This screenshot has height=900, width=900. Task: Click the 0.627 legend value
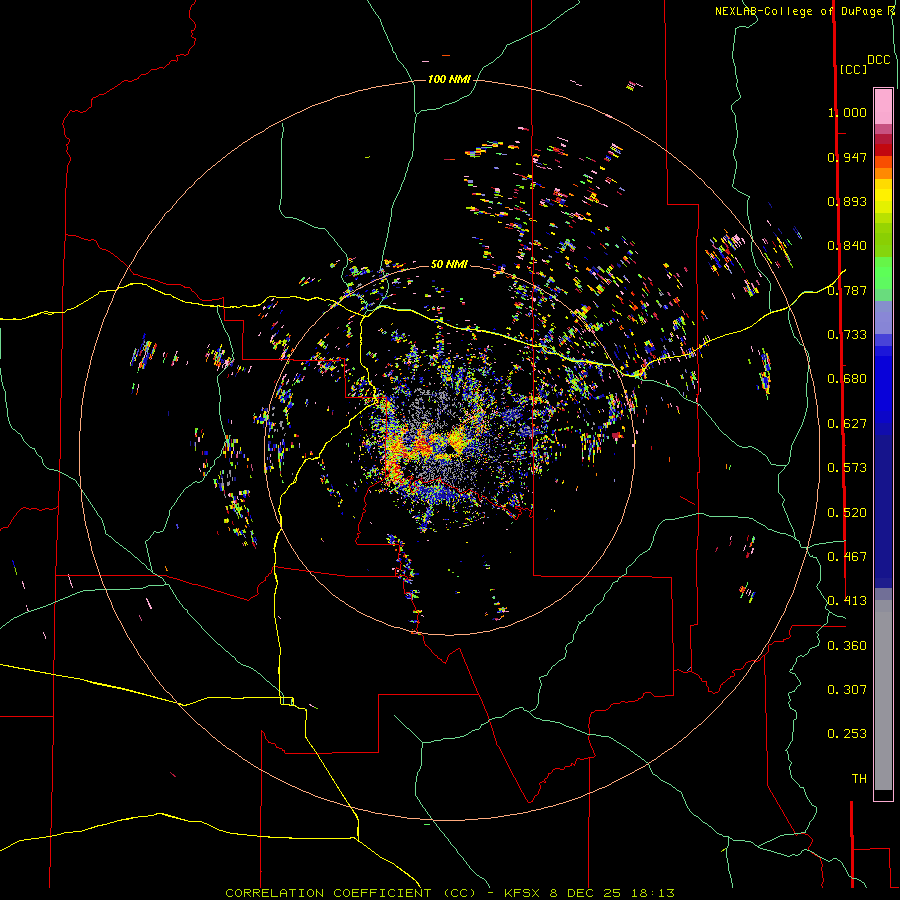pyautogui.click(x=847, y=424)
